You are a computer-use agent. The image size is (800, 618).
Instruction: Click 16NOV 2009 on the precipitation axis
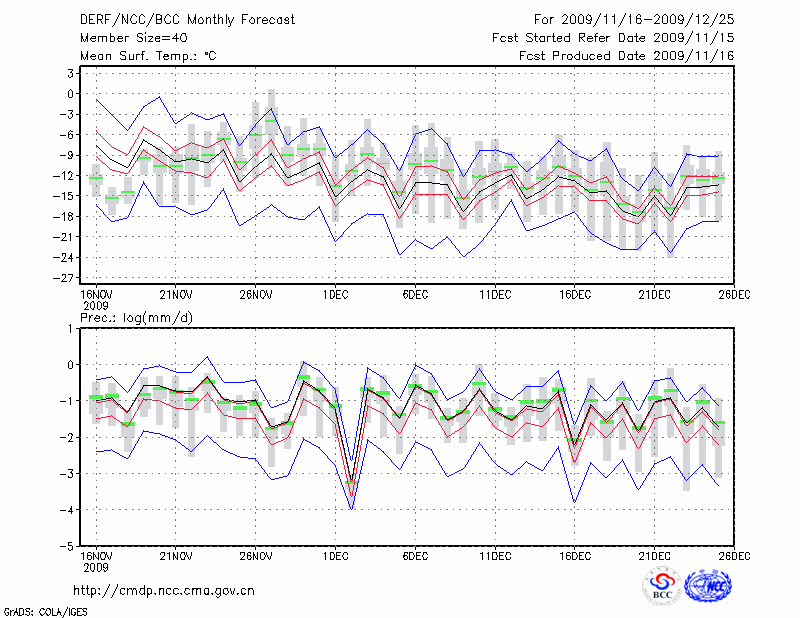[x=96, y=561]
